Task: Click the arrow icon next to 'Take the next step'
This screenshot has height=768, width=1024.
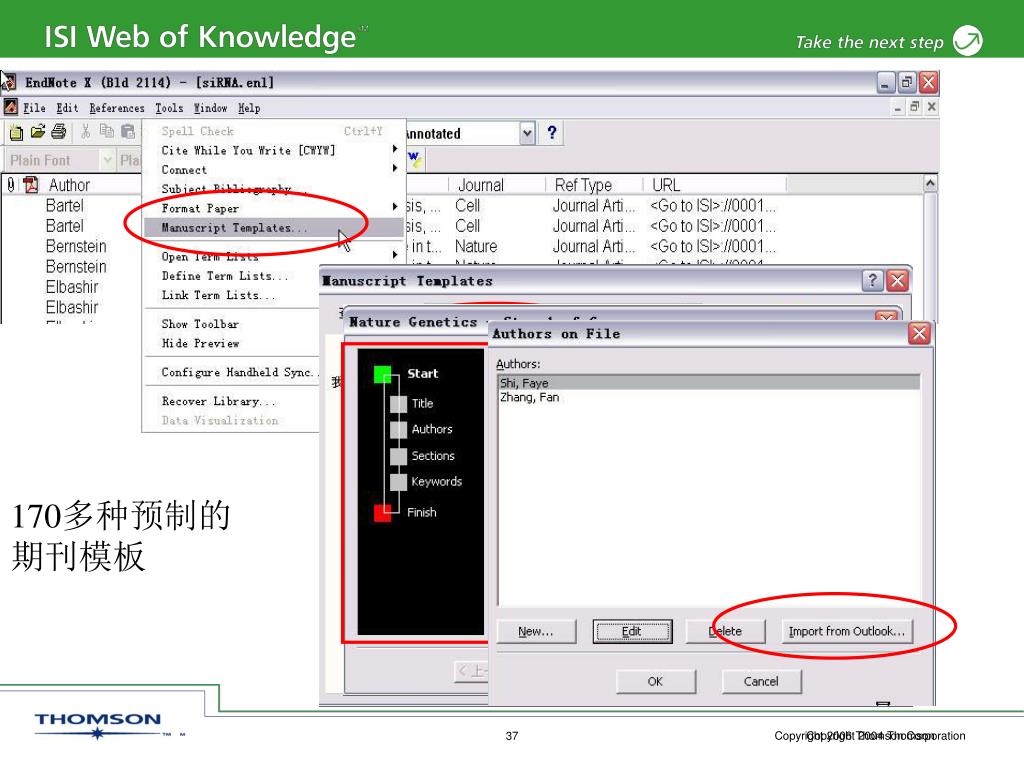Action: [x=967, y=40]
